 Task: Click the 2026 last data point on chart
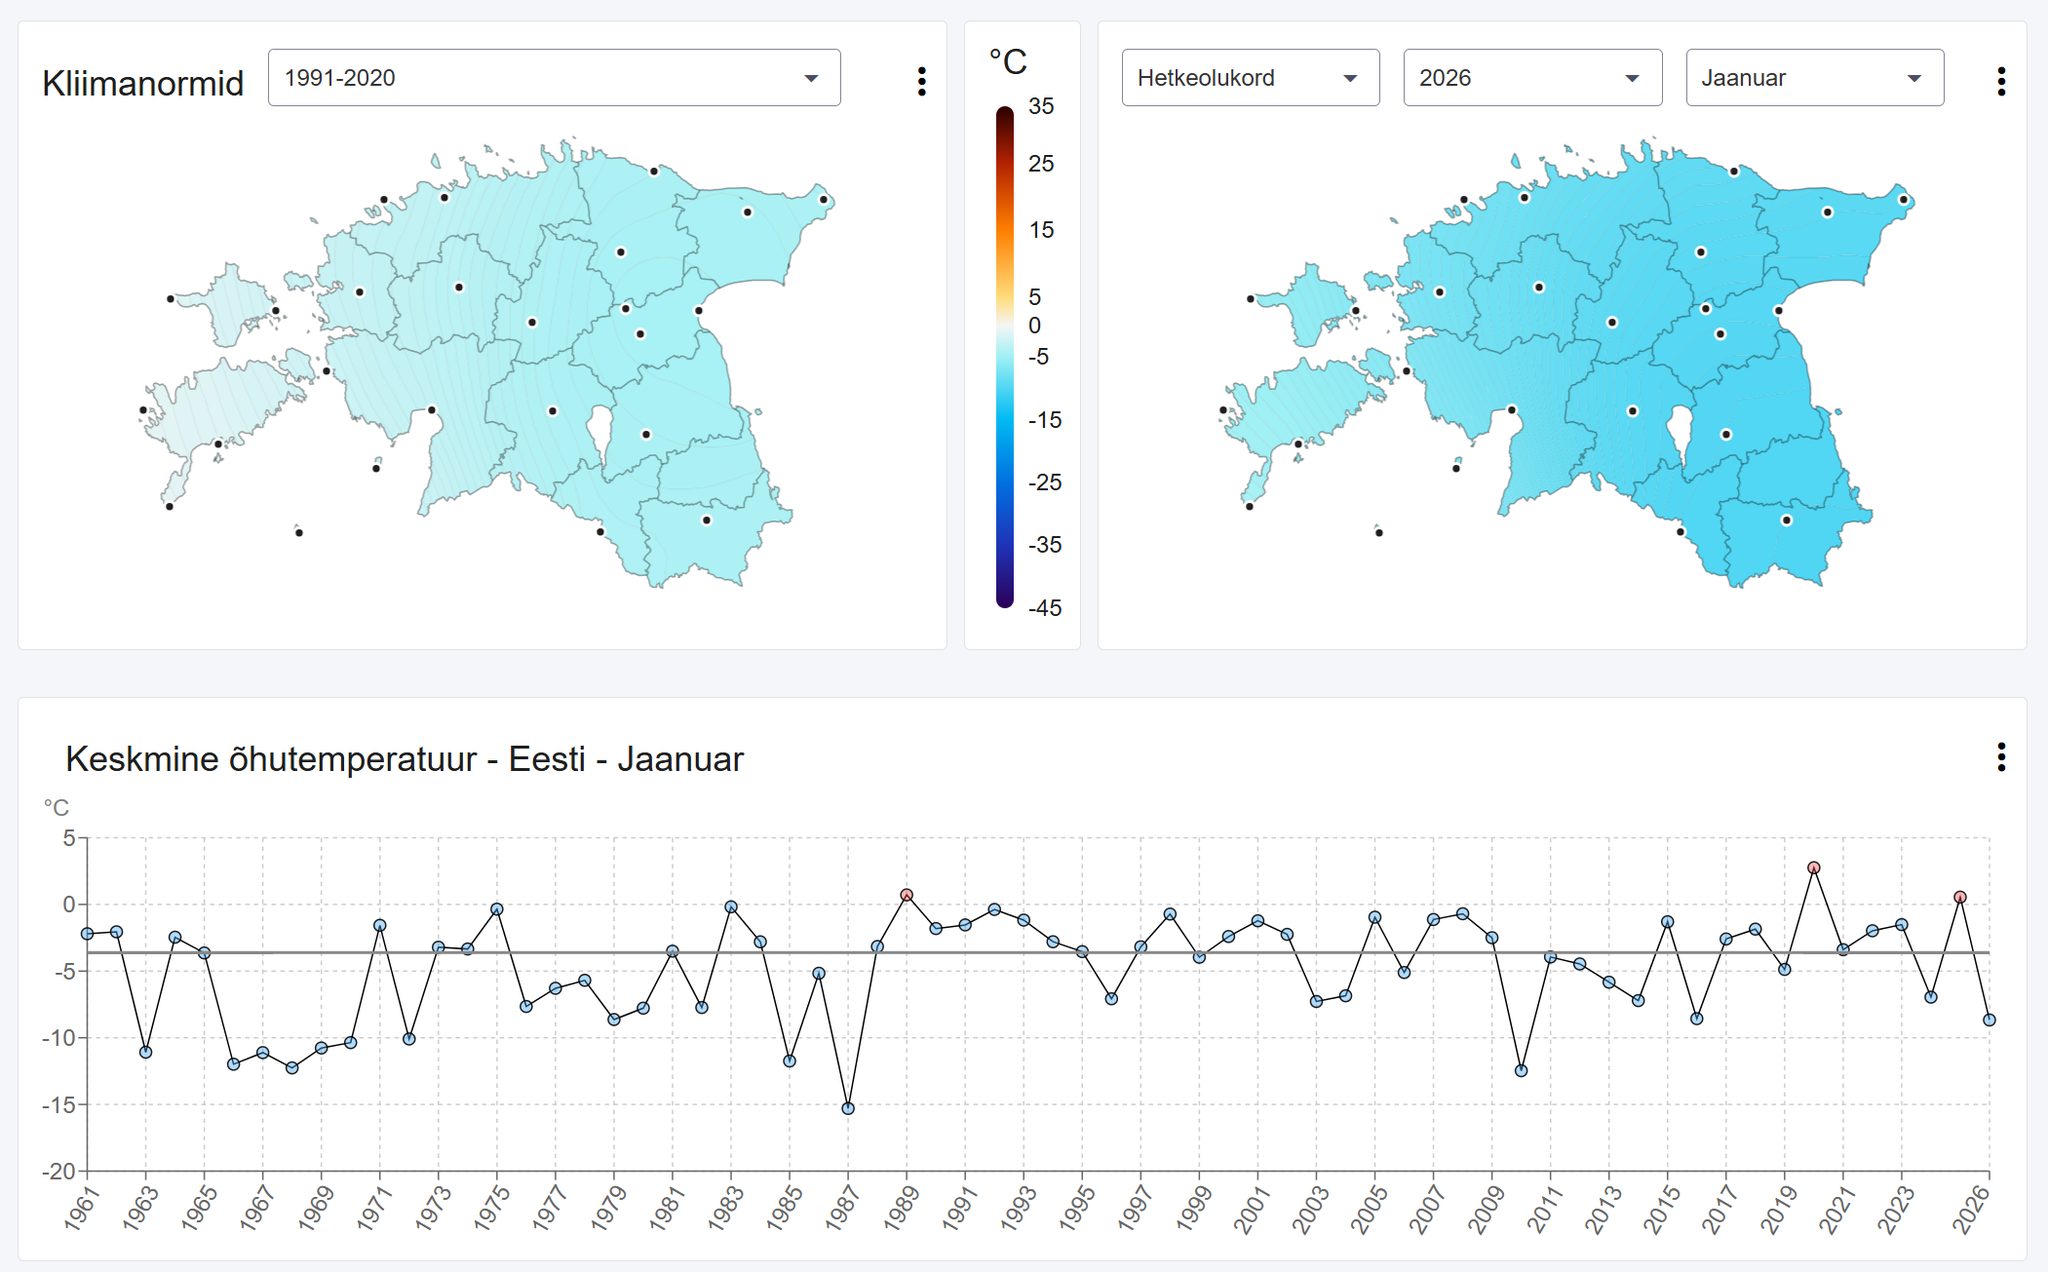(1989, 1020)
